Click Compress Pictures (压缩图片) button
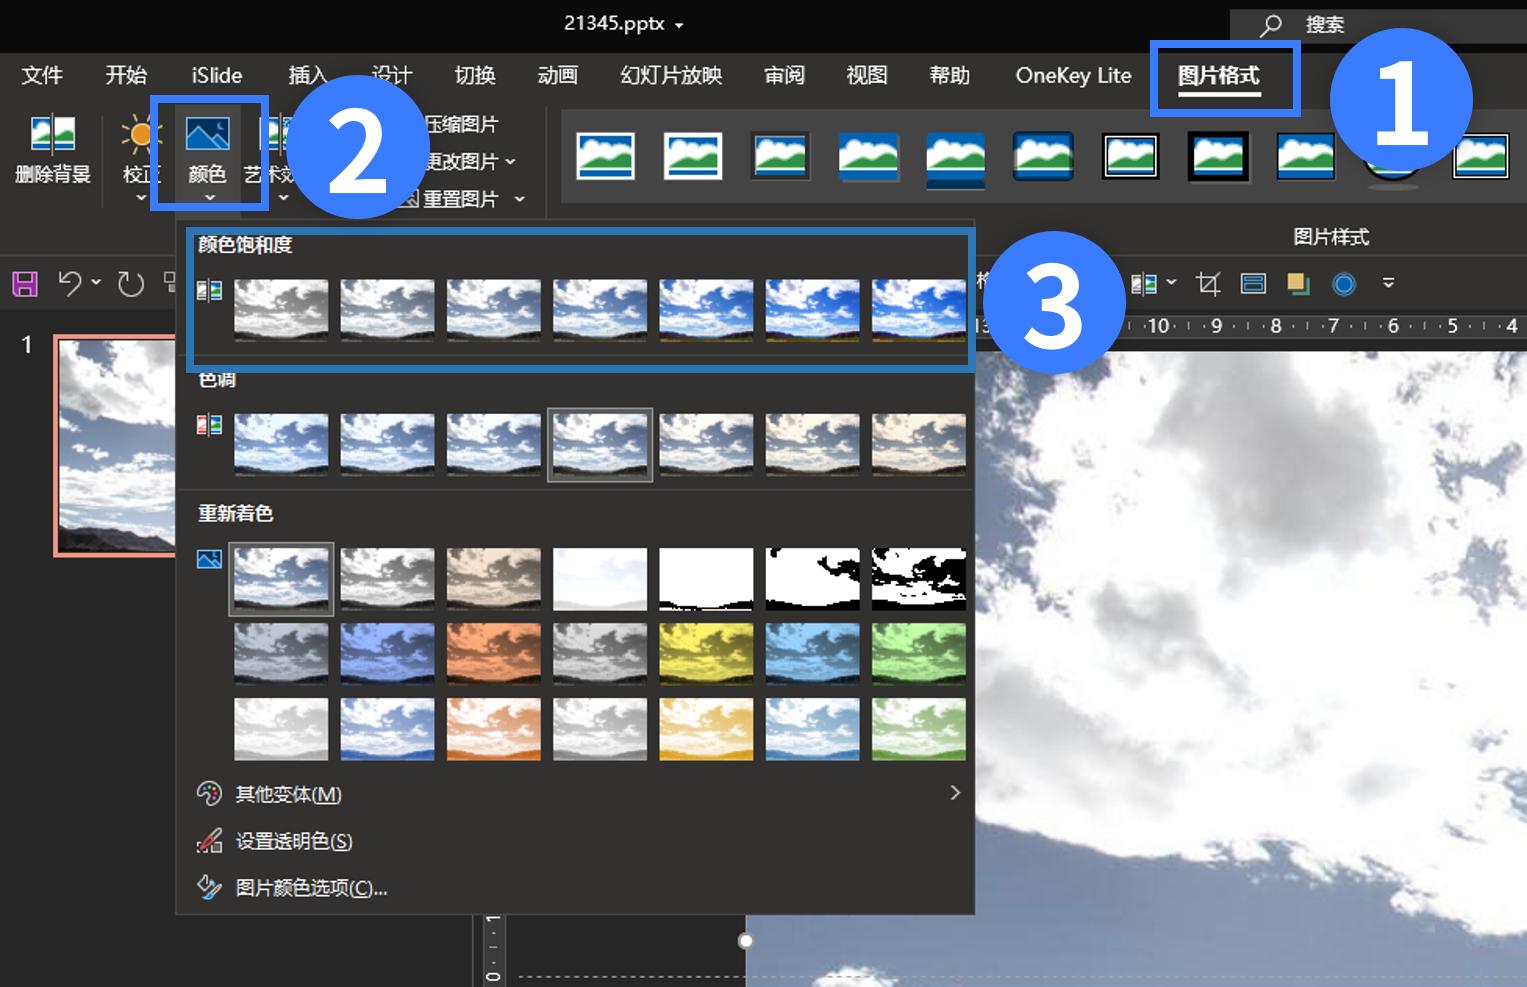The height and width of the screenshot is (987, 1527). tap(460, 124)
